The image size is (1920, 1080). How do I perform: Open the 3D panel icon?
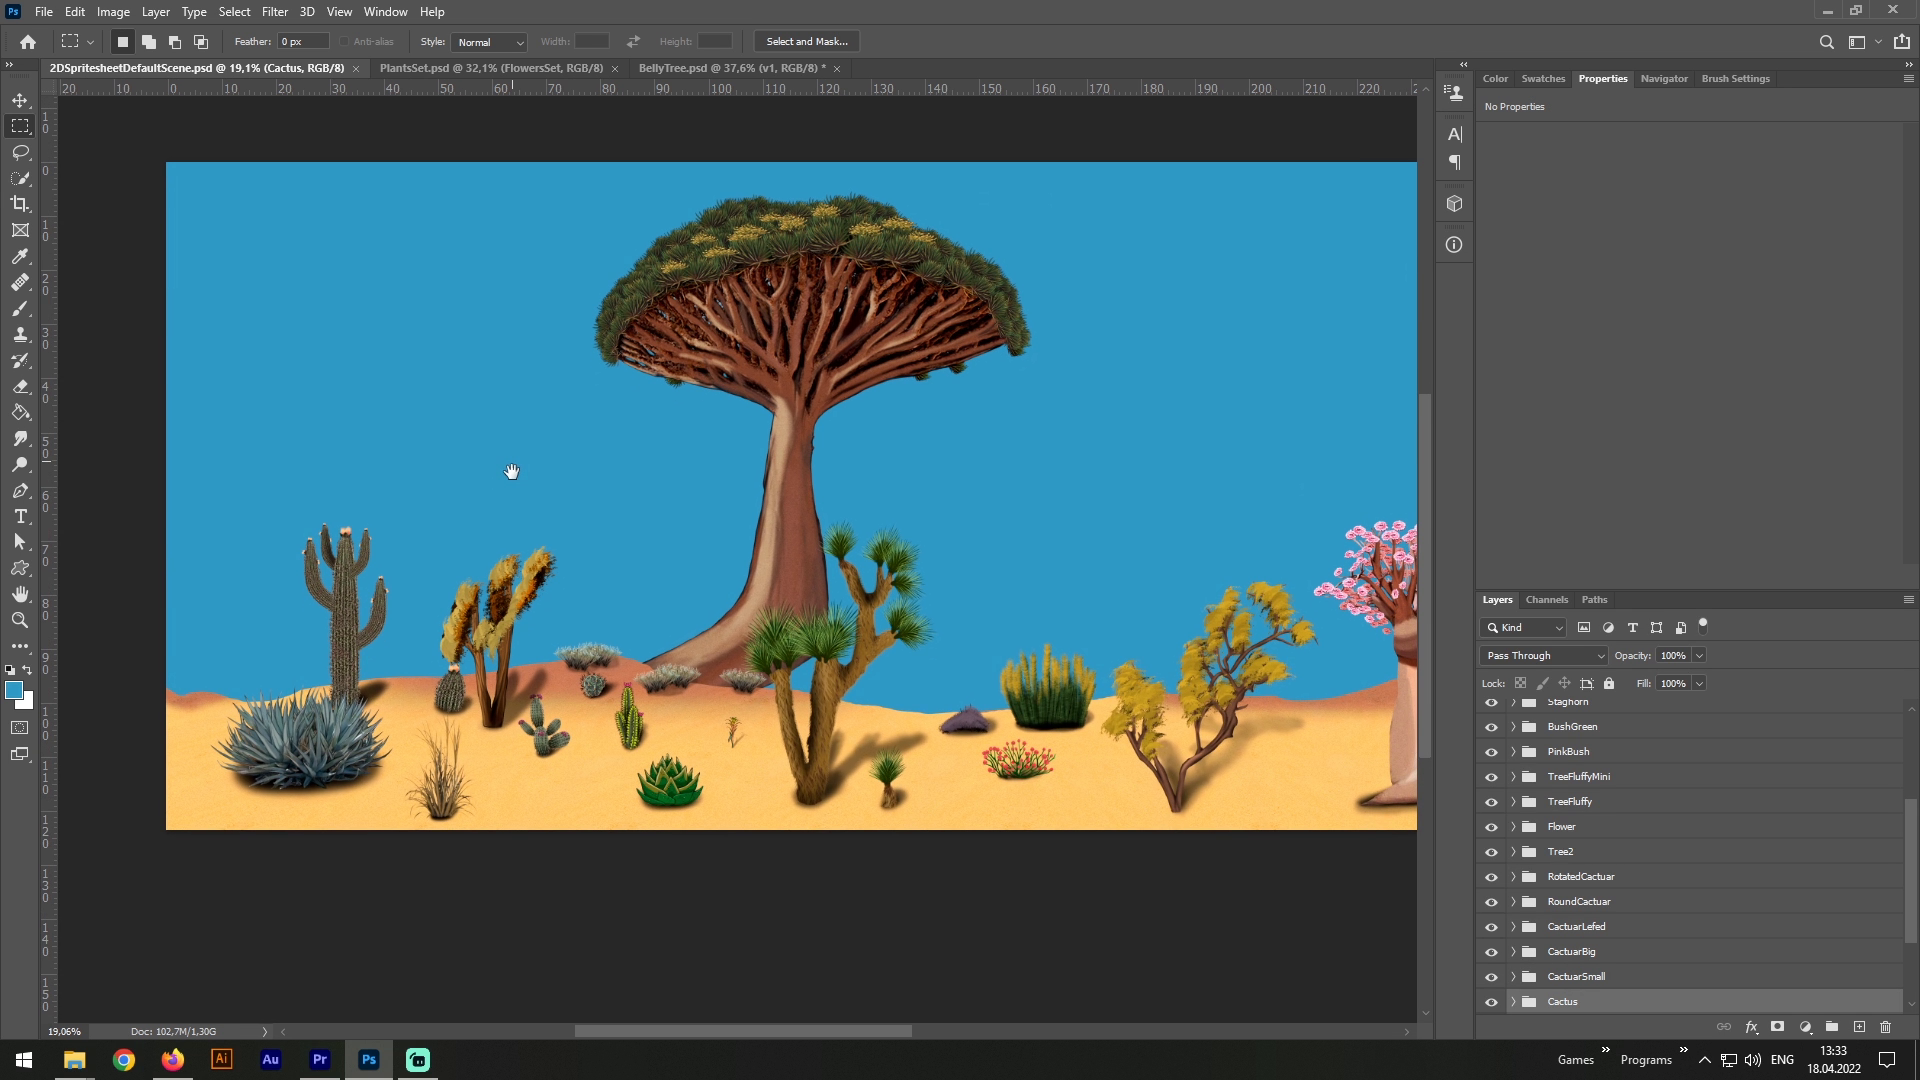click(x=1454, y=204)
